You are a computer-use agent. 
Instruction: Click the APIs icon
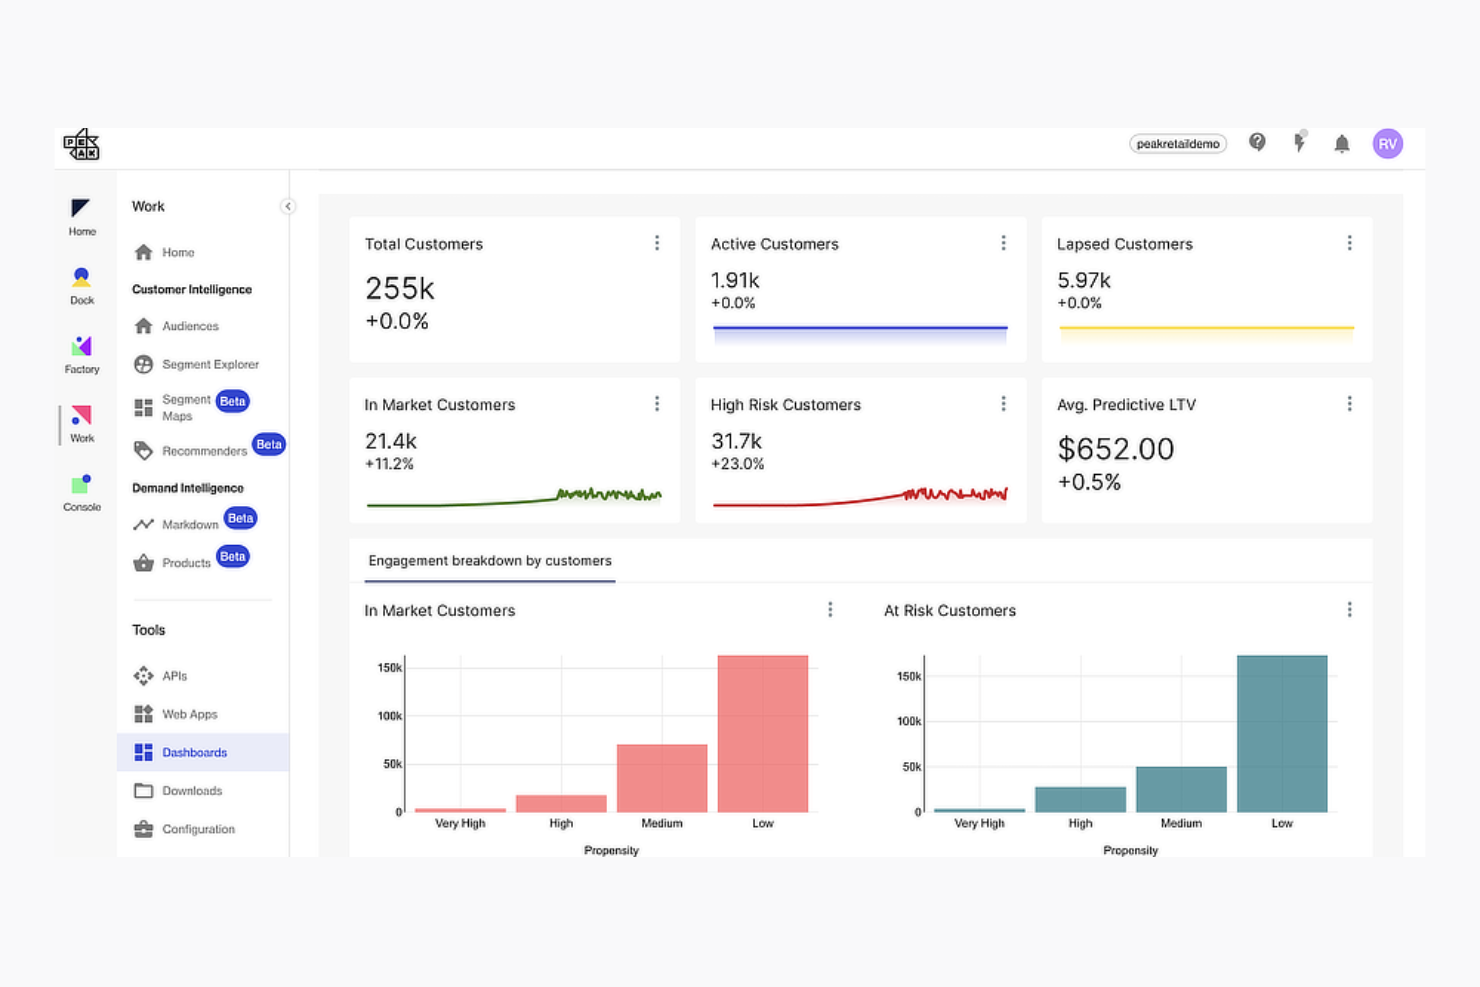pyautogui.click(x=144, y=676)
